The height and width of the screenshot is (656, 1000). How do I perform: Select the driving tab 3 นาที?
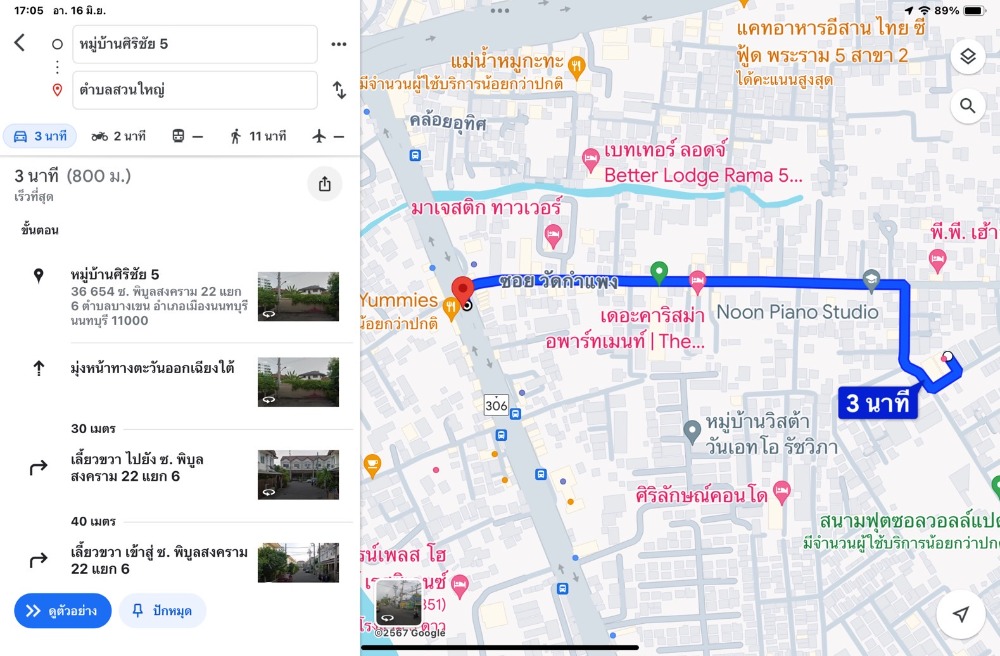click(40, 136)
